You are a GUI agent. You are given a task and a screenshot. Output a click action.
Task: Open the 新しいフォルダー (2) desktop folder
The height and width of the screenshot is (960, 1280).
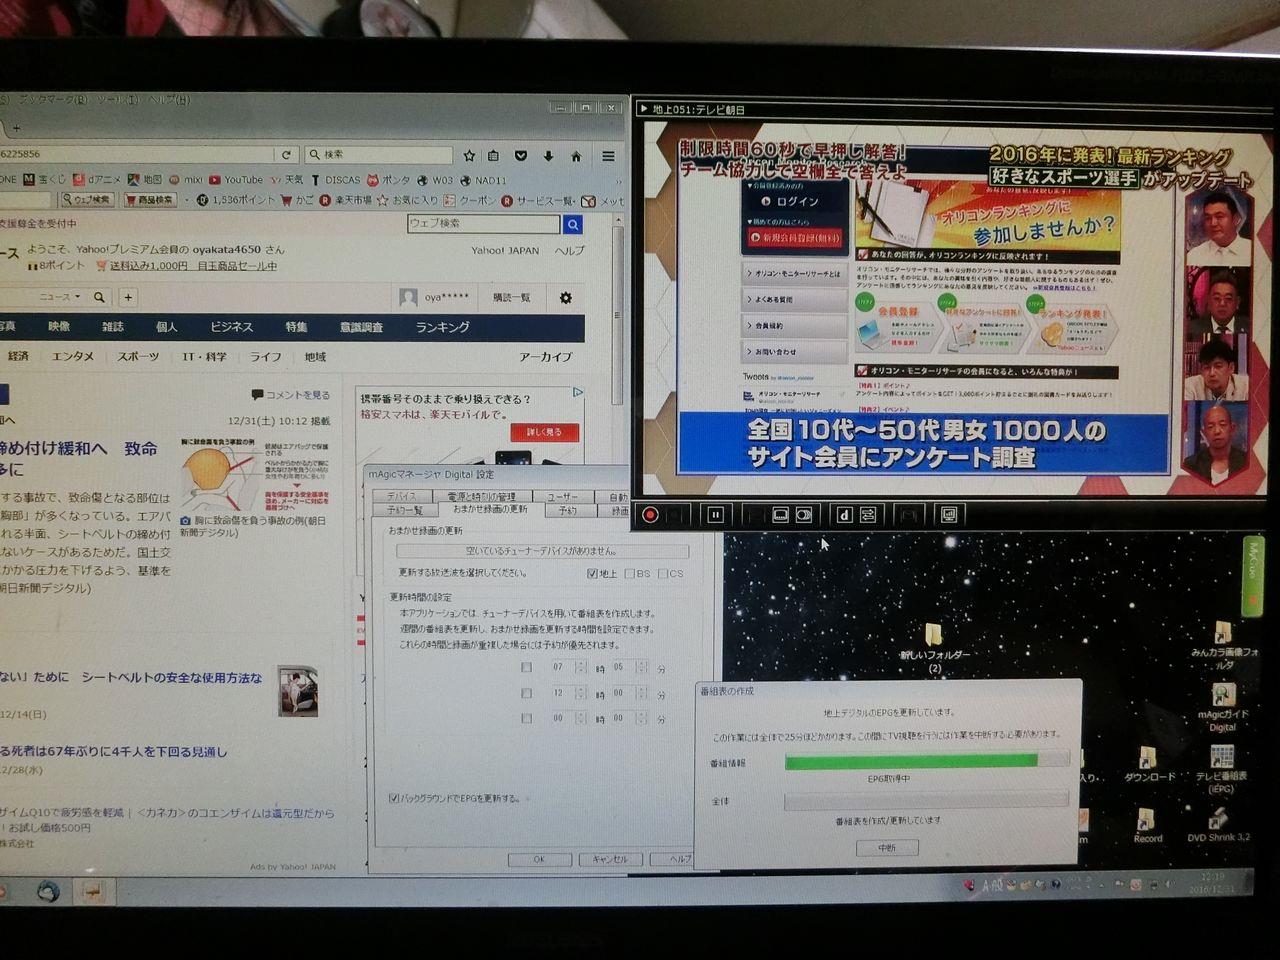(934, 646)
